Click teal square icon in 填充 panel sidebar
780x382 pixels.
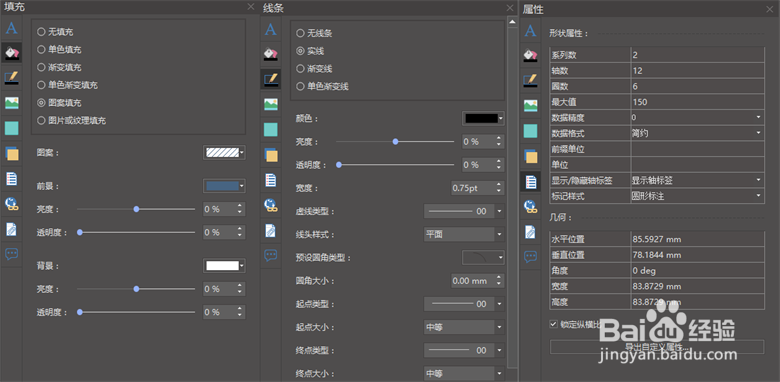coord(11,128)
